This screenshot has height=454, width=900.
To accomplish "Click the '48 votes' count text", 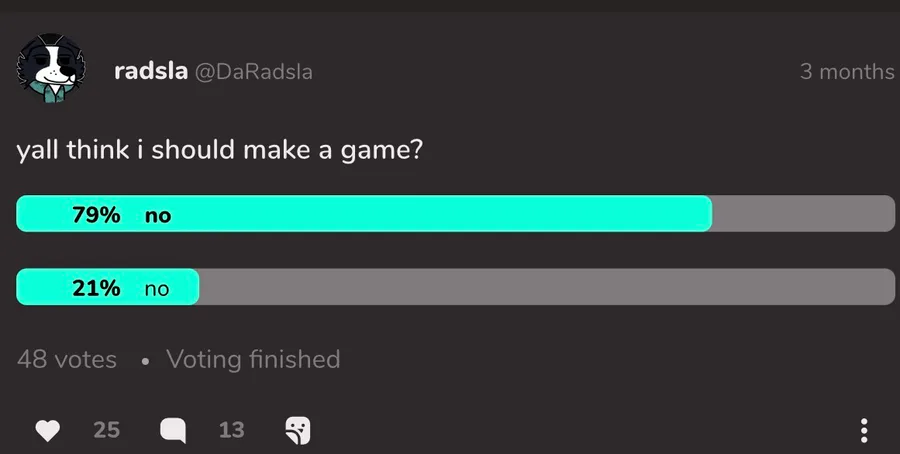I will coord(67,359).
